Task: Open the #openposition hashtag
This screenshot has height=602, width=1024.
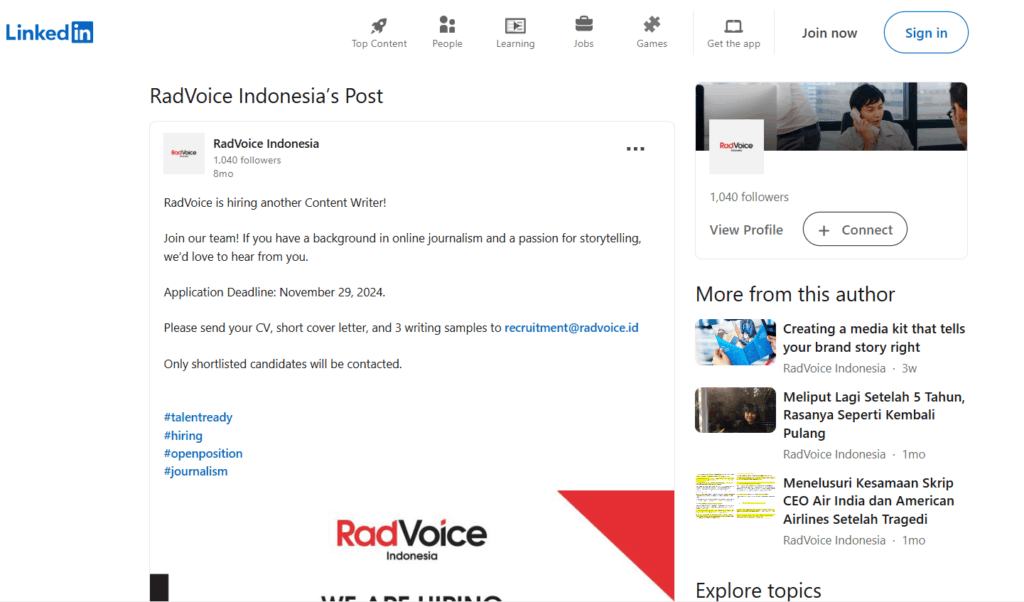Action: coord(203,453)
